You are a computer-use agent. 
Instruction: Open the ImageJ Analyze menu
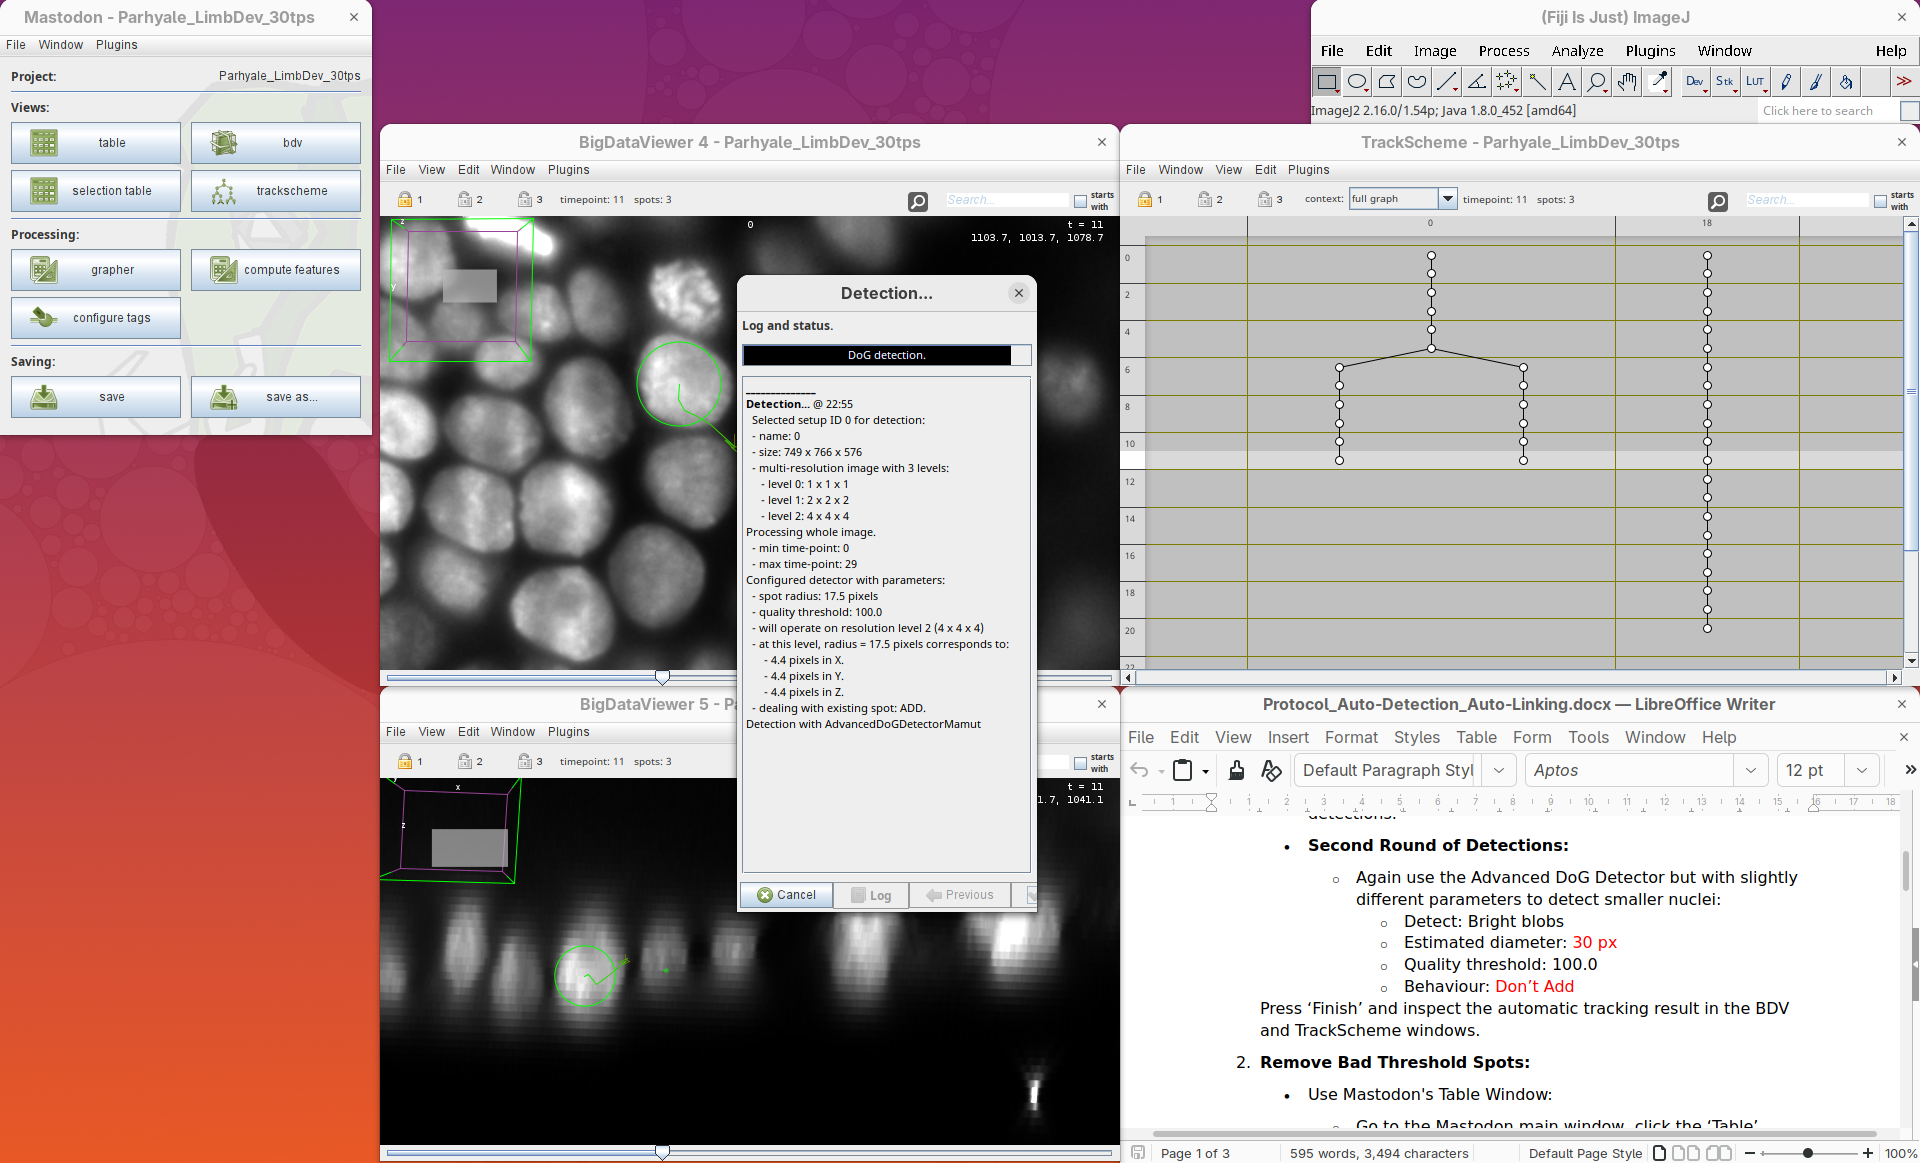click(x=1577, y=51)
